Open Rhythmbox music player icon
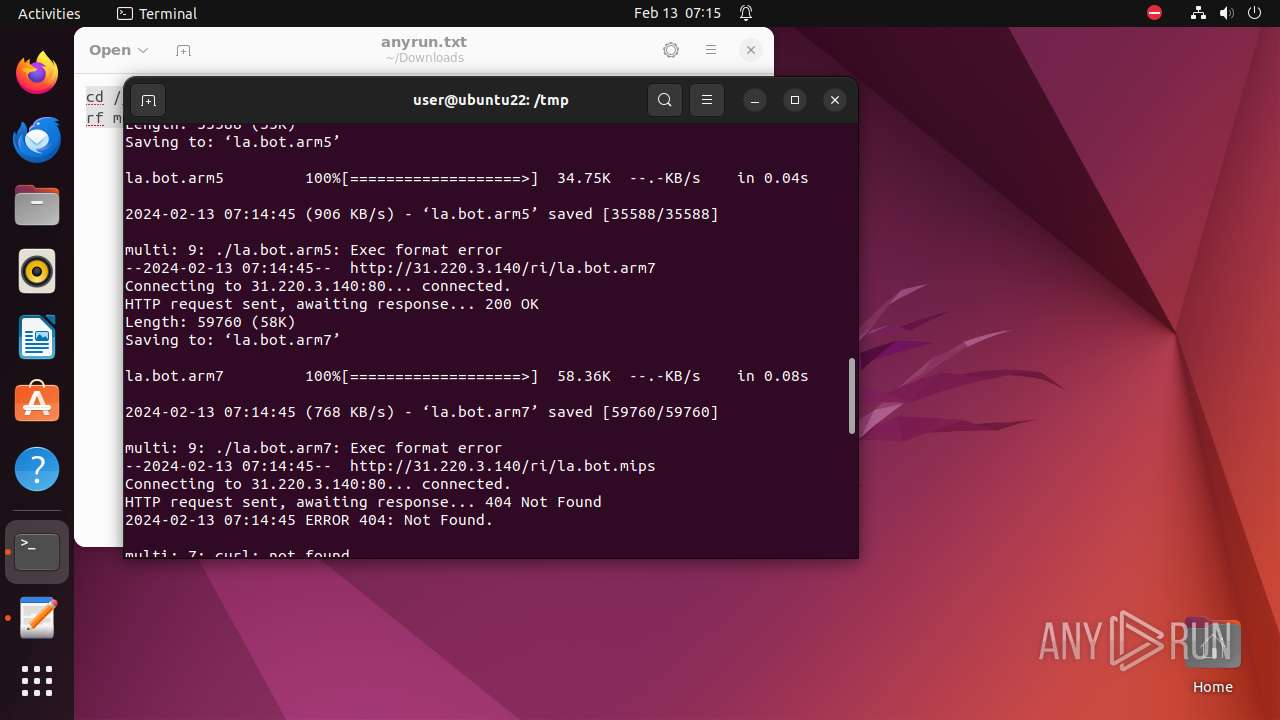 tap(37, 271)
